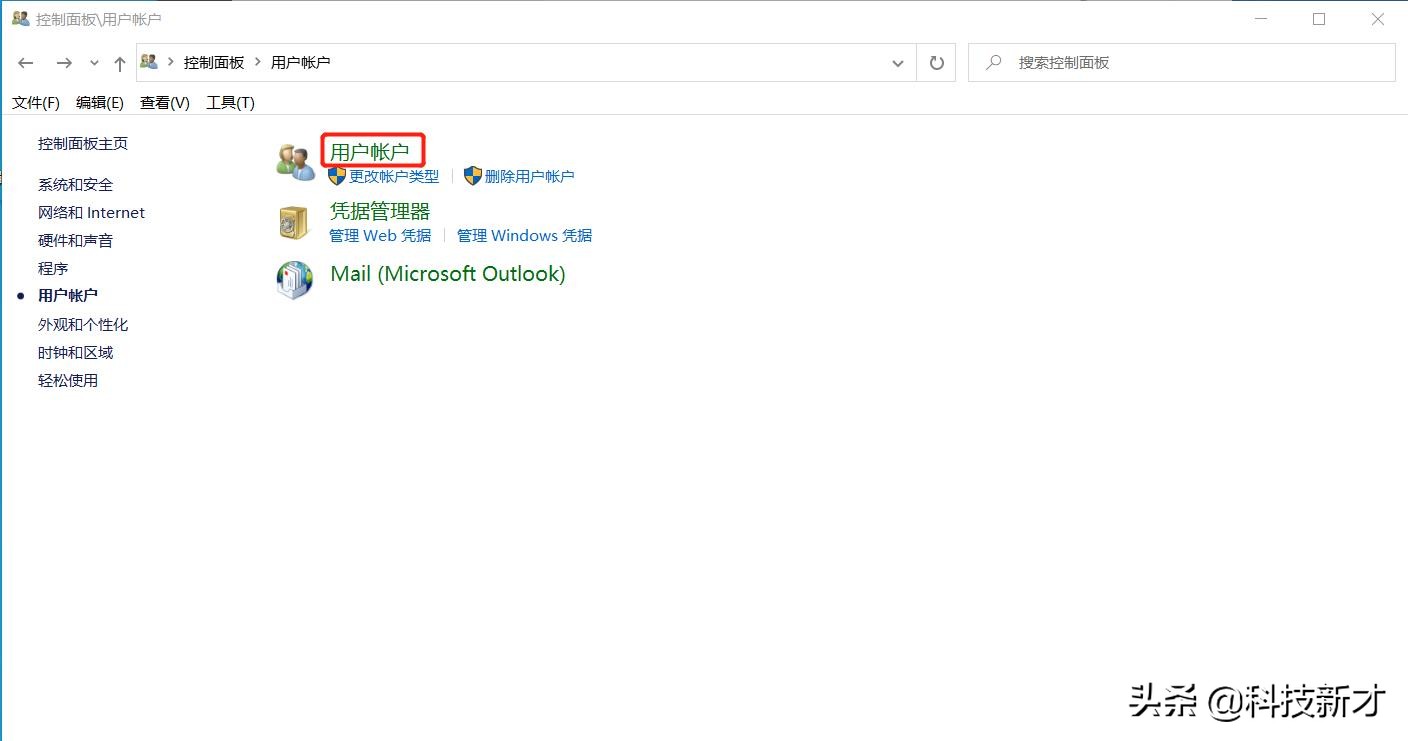Click the window title bar user accounts icon

tap(20, 18)
